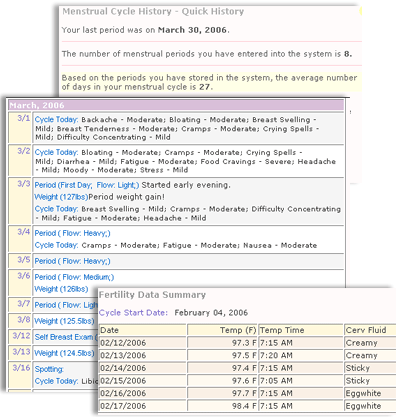Click the Eggwhite cell for 02/17/2006
The image size is (400, 417).
(371, 406)
